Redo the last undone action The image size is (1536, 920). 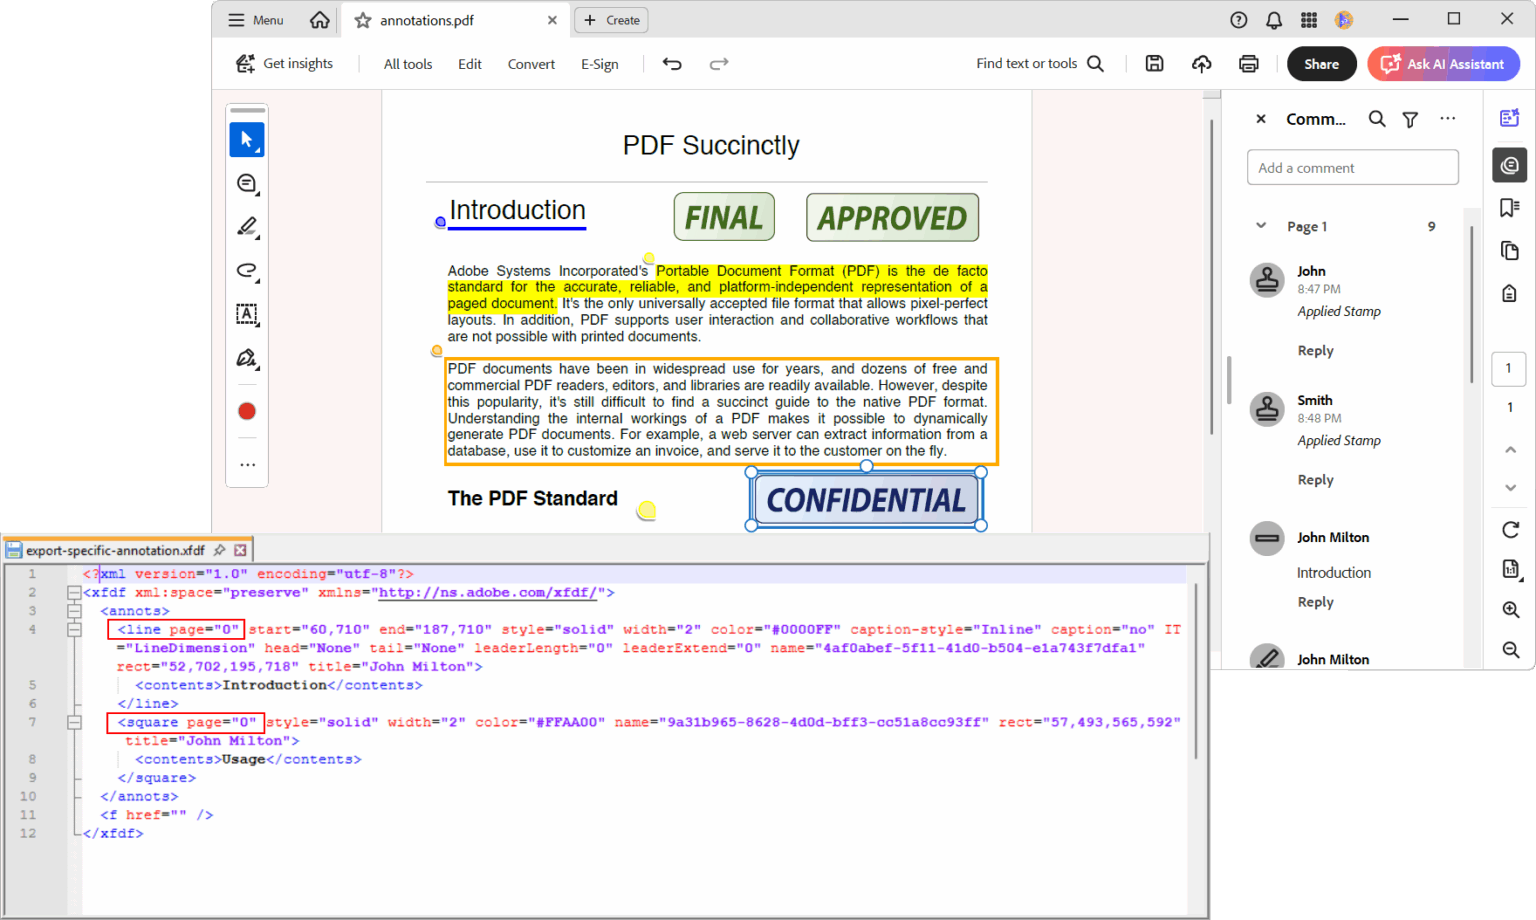[719, 64]
